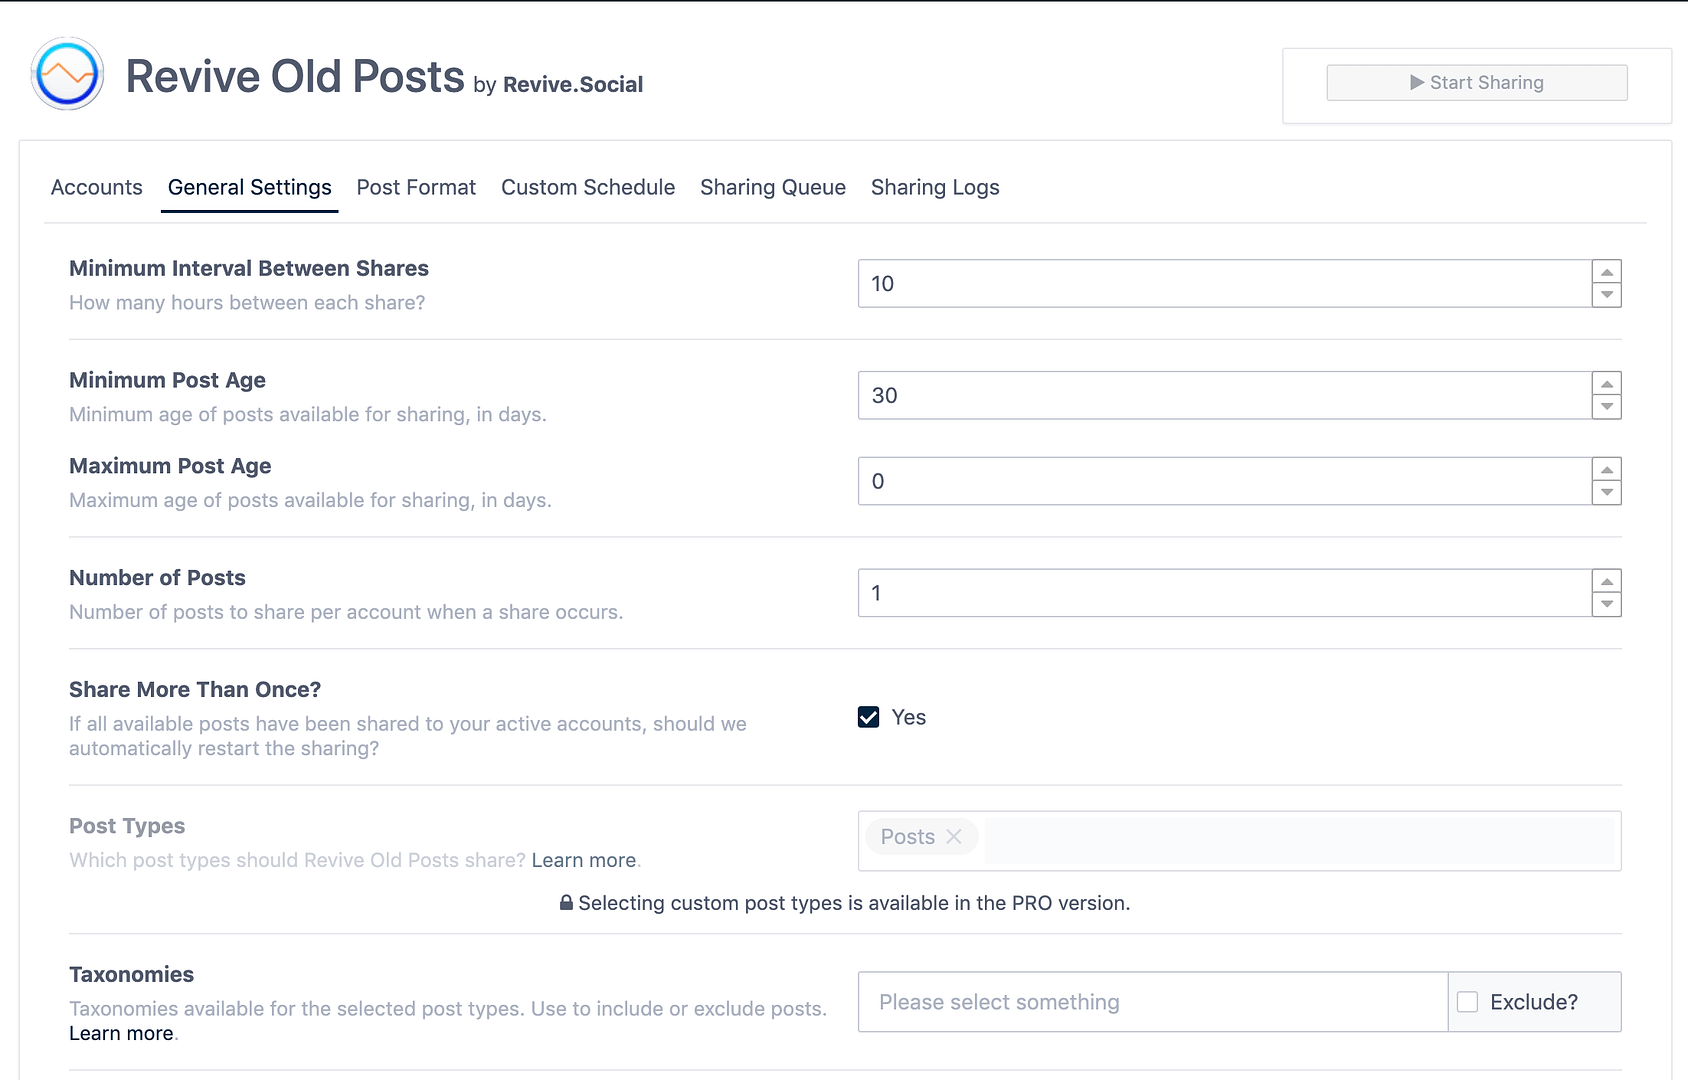The height and width of the screenshot is (1080, 1688).
Task: Switch to the Accounts tab
Action: pos(96,187)
